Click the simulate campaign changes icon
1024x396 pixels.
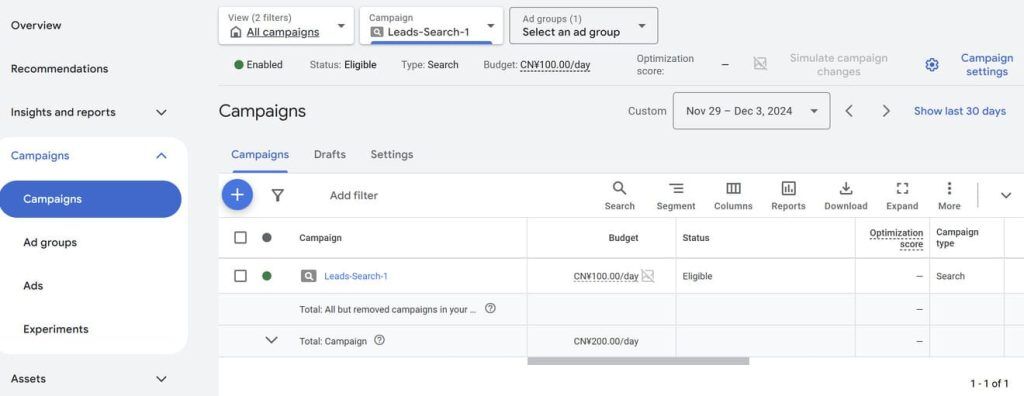point(760,63)
